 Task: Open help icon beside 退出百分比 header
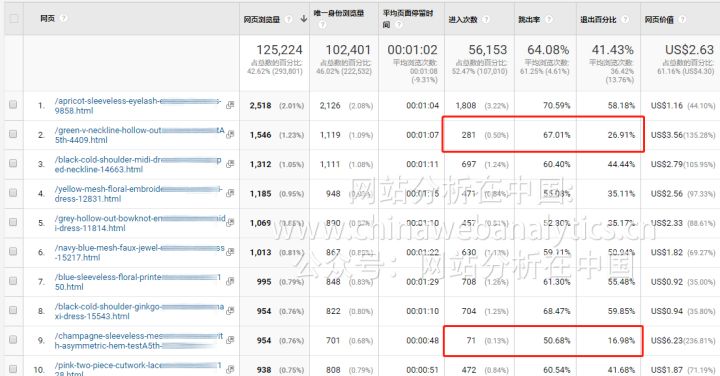624,19
